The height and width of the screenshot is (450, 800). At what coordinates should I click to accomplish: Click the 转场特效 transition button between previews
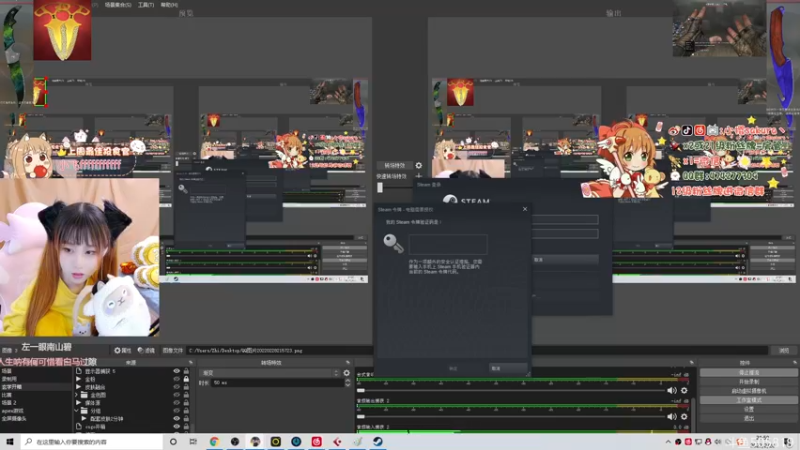coord(395,165)
